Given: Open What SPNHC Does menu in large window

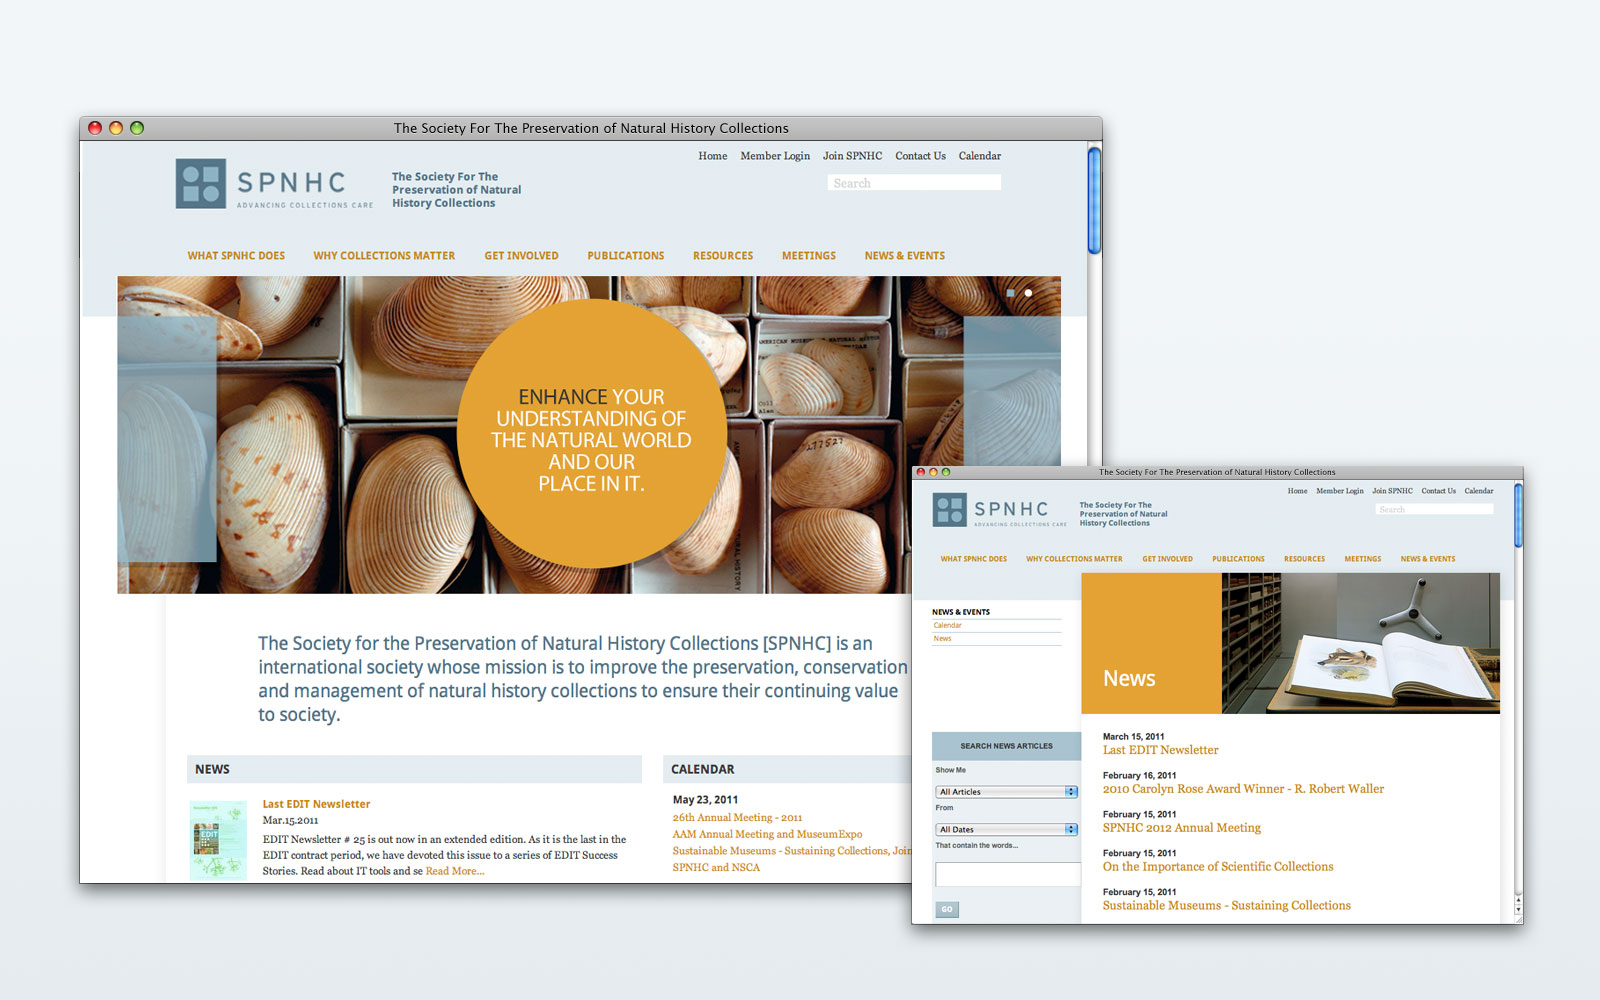Looking at the screenshot, I should click(236, 256).
